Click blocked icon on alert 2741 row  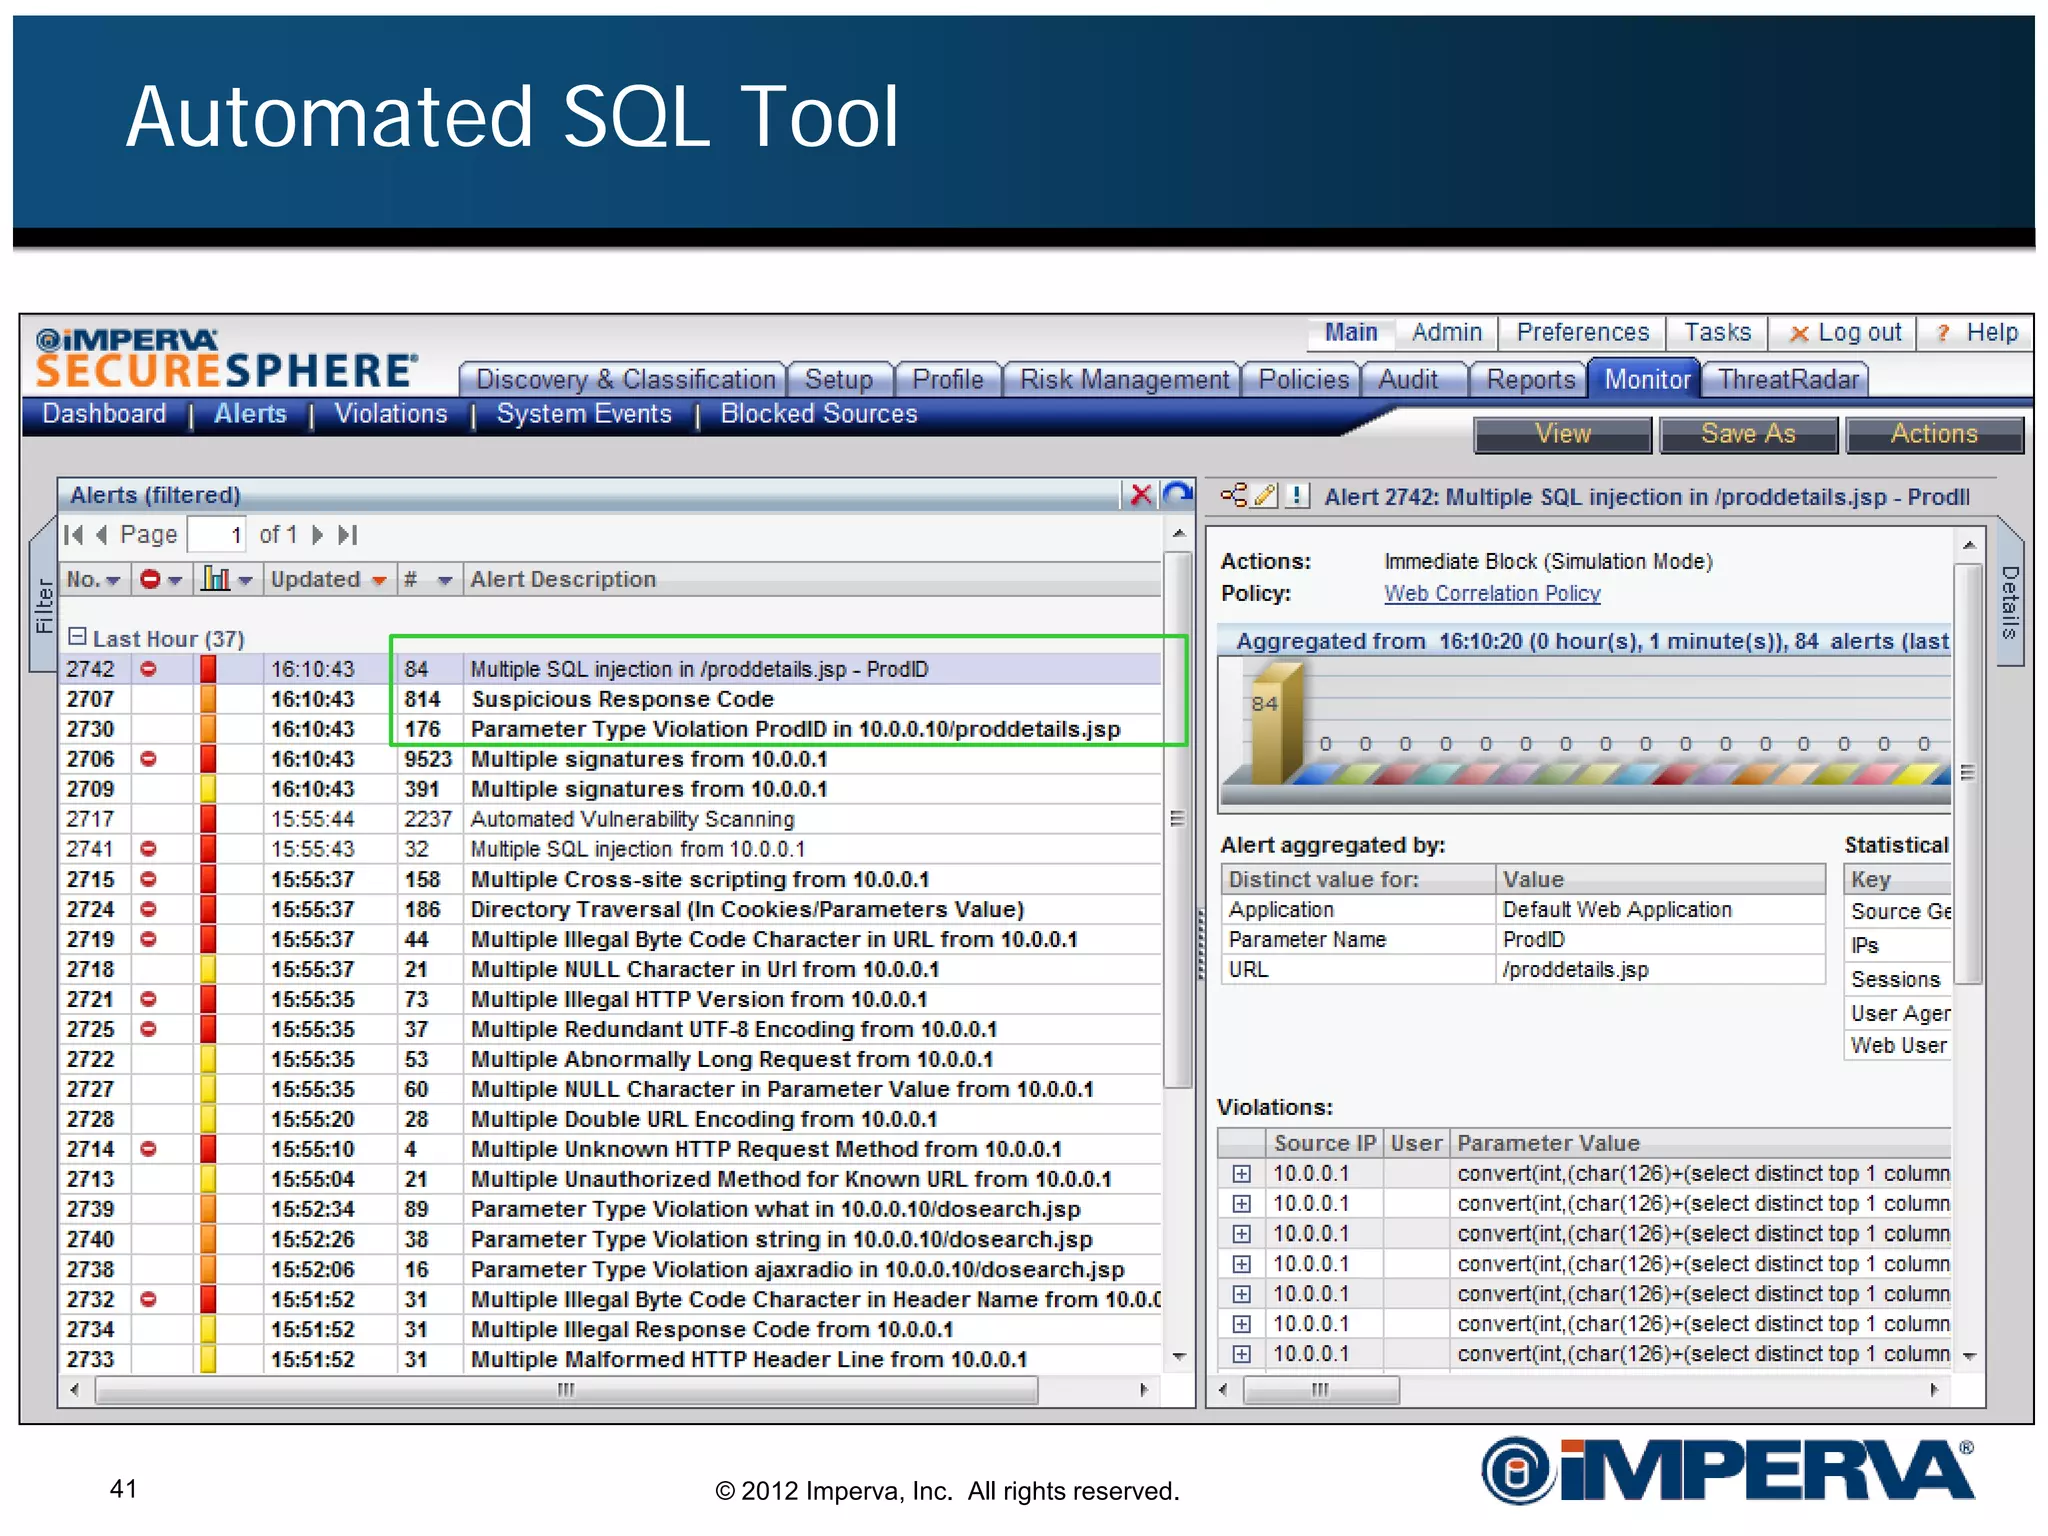[148, 849]
